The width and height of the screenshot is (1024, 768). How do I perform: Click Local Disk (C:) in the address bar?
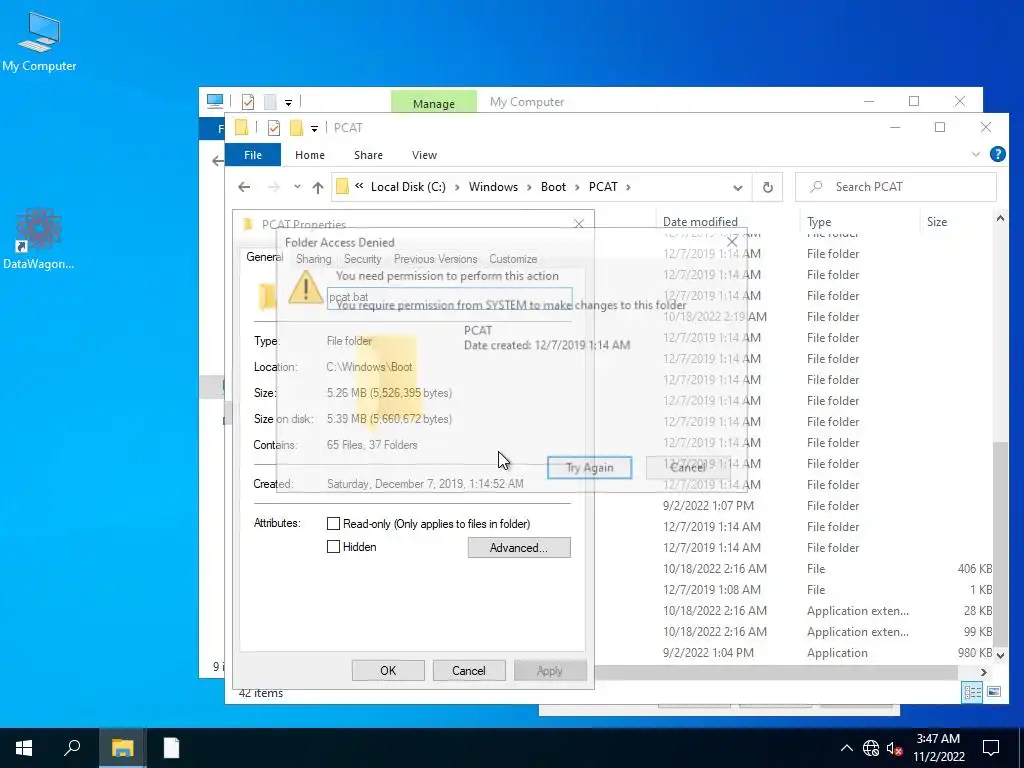[408, 187]
